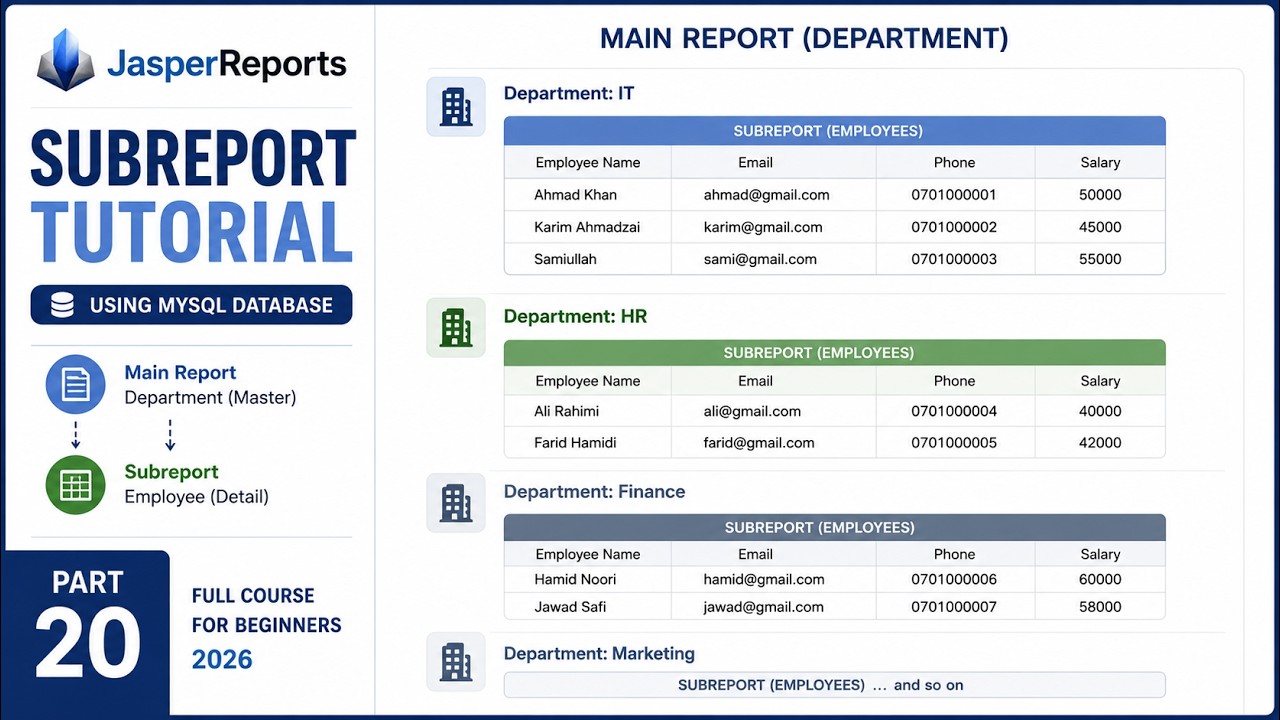The width and height of the screenshot is (1280, 720).
Task: Click the JasperReports crystal logo icon
Action: click(65, 60)
